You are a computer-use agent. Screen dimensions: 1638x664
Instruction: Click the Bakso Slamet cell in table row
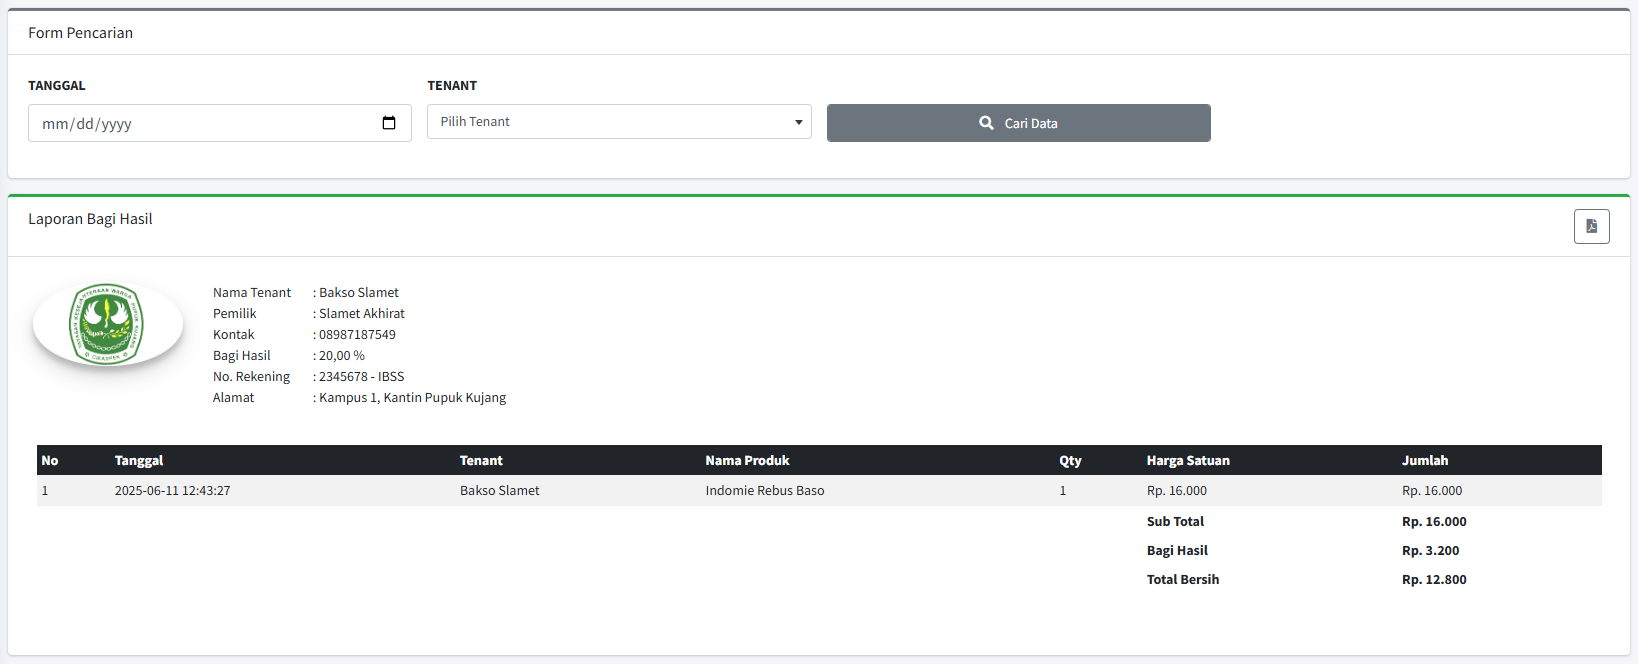tap(499, 490)
